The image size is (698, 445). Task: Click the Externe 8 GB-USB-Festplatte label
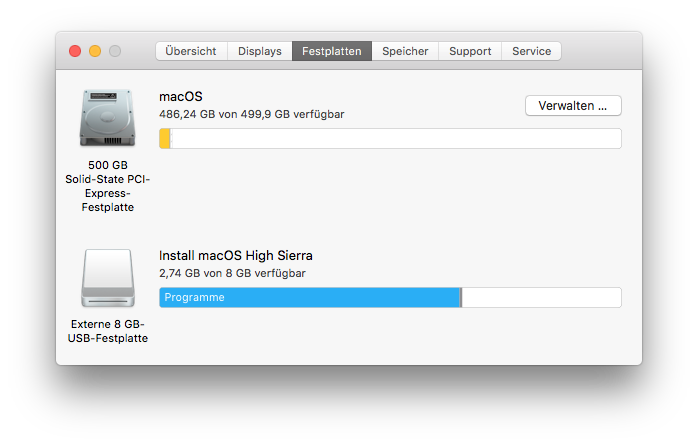pos(109,331)
